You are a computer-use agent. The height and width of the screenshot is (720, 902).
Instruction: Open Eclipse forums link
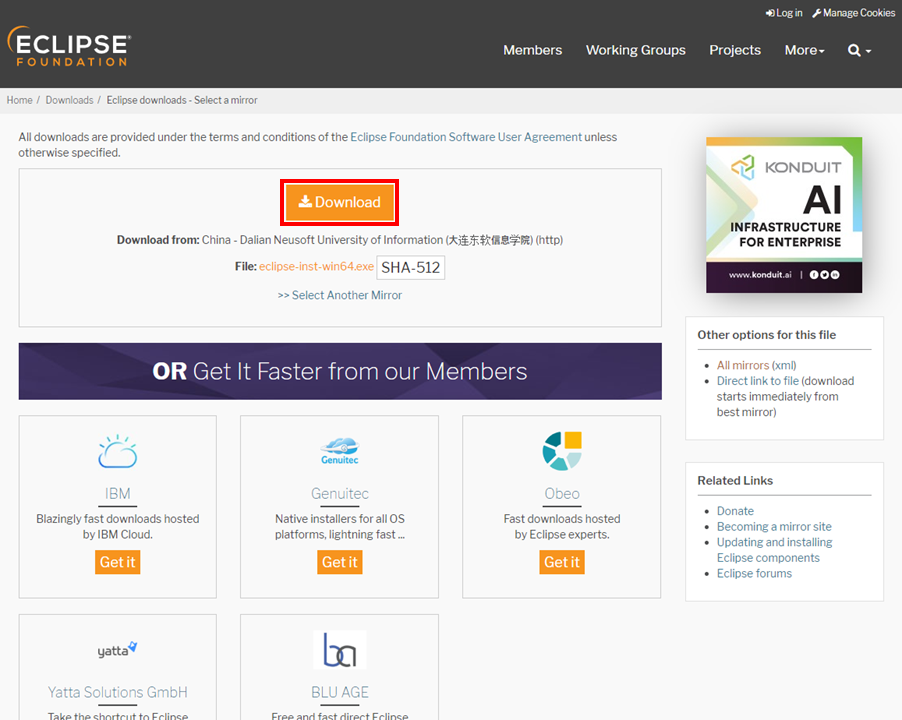(754, 573)
